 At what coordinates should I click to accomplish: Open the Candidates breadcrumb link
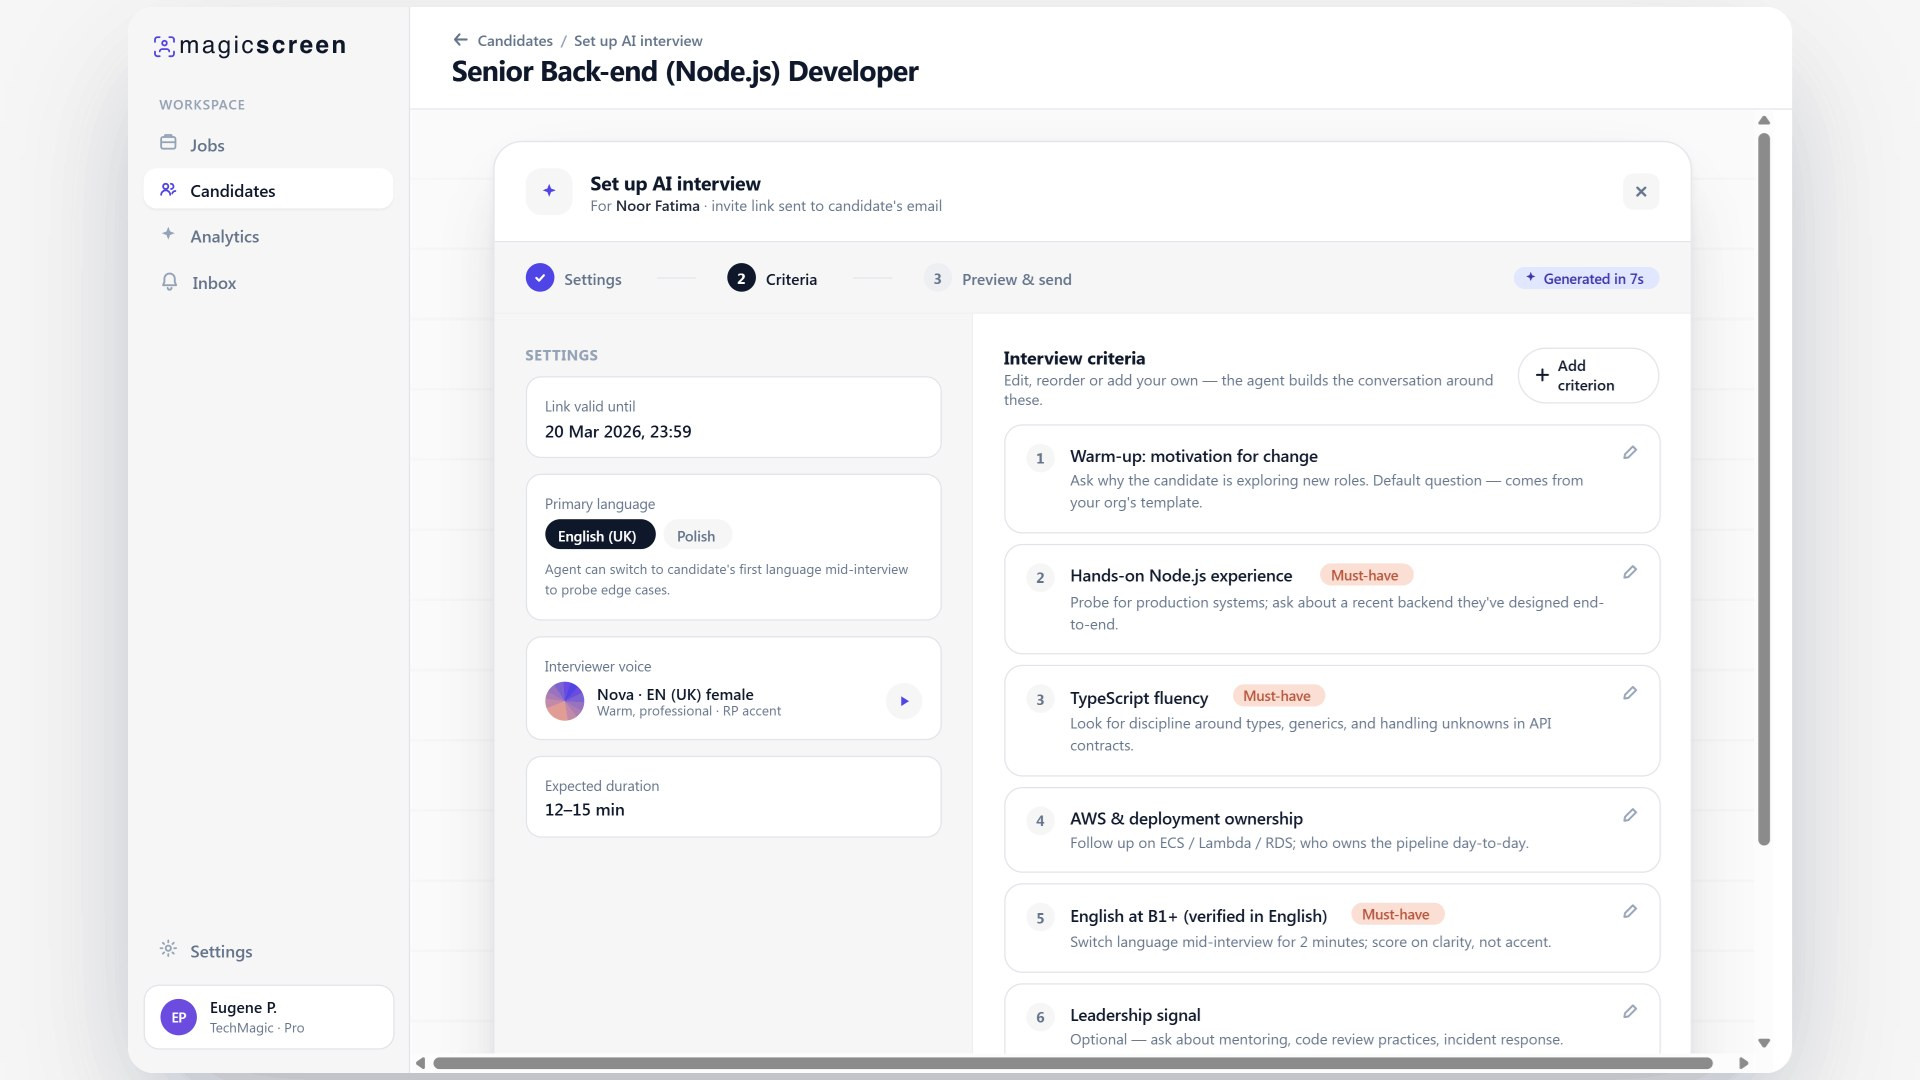[x=515, y=41]
